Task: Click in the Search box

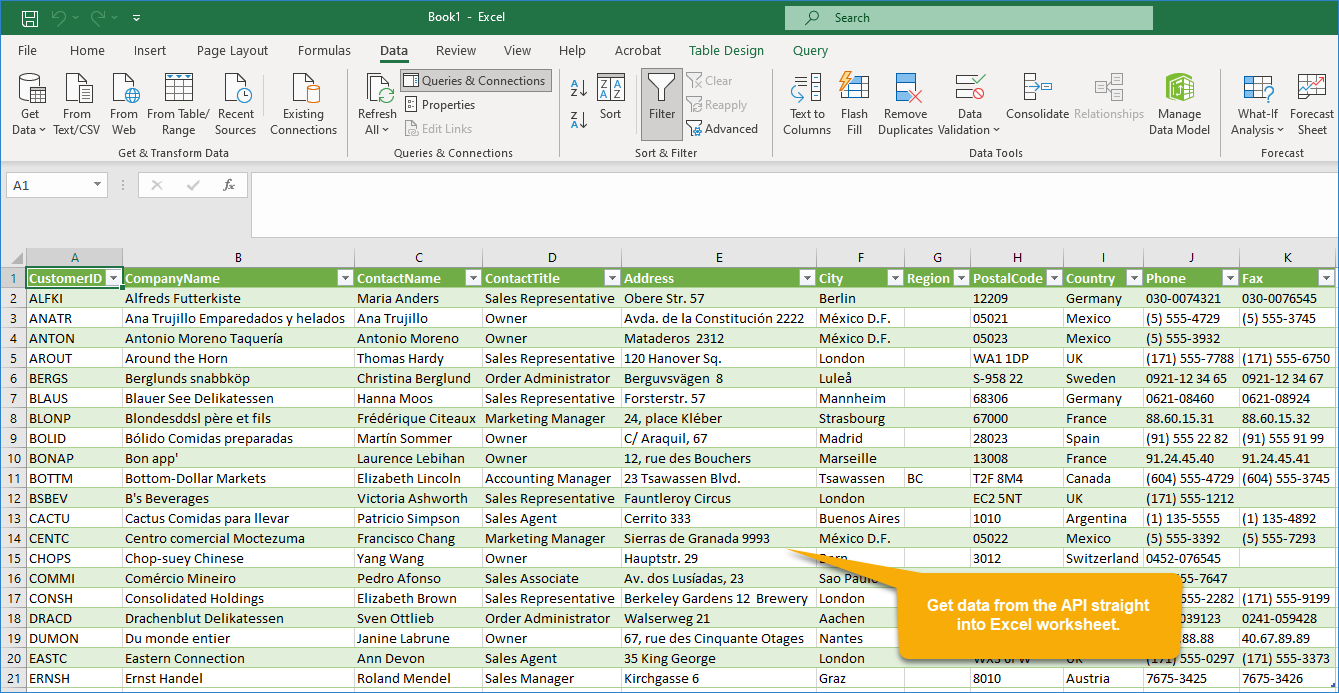Action: tap(968, 18)
